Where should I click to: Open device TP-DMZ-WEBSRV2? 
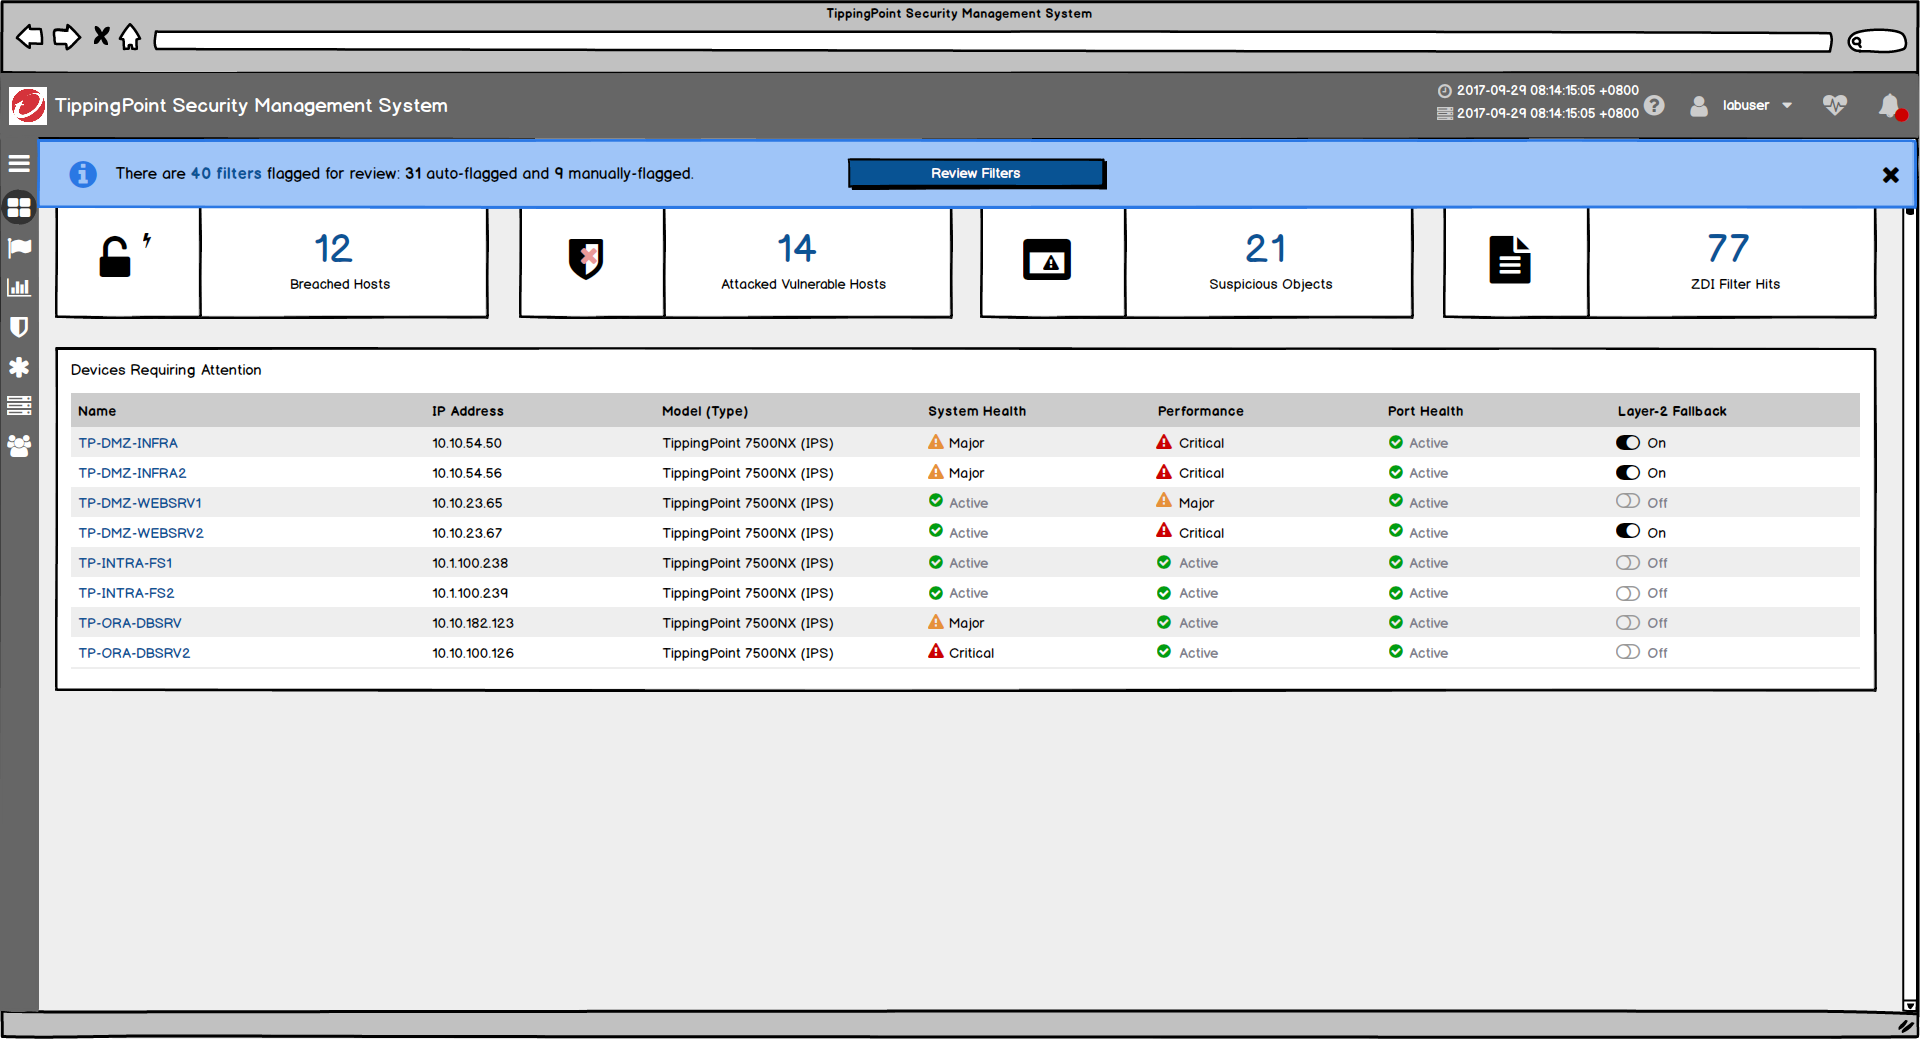(141, 533)
